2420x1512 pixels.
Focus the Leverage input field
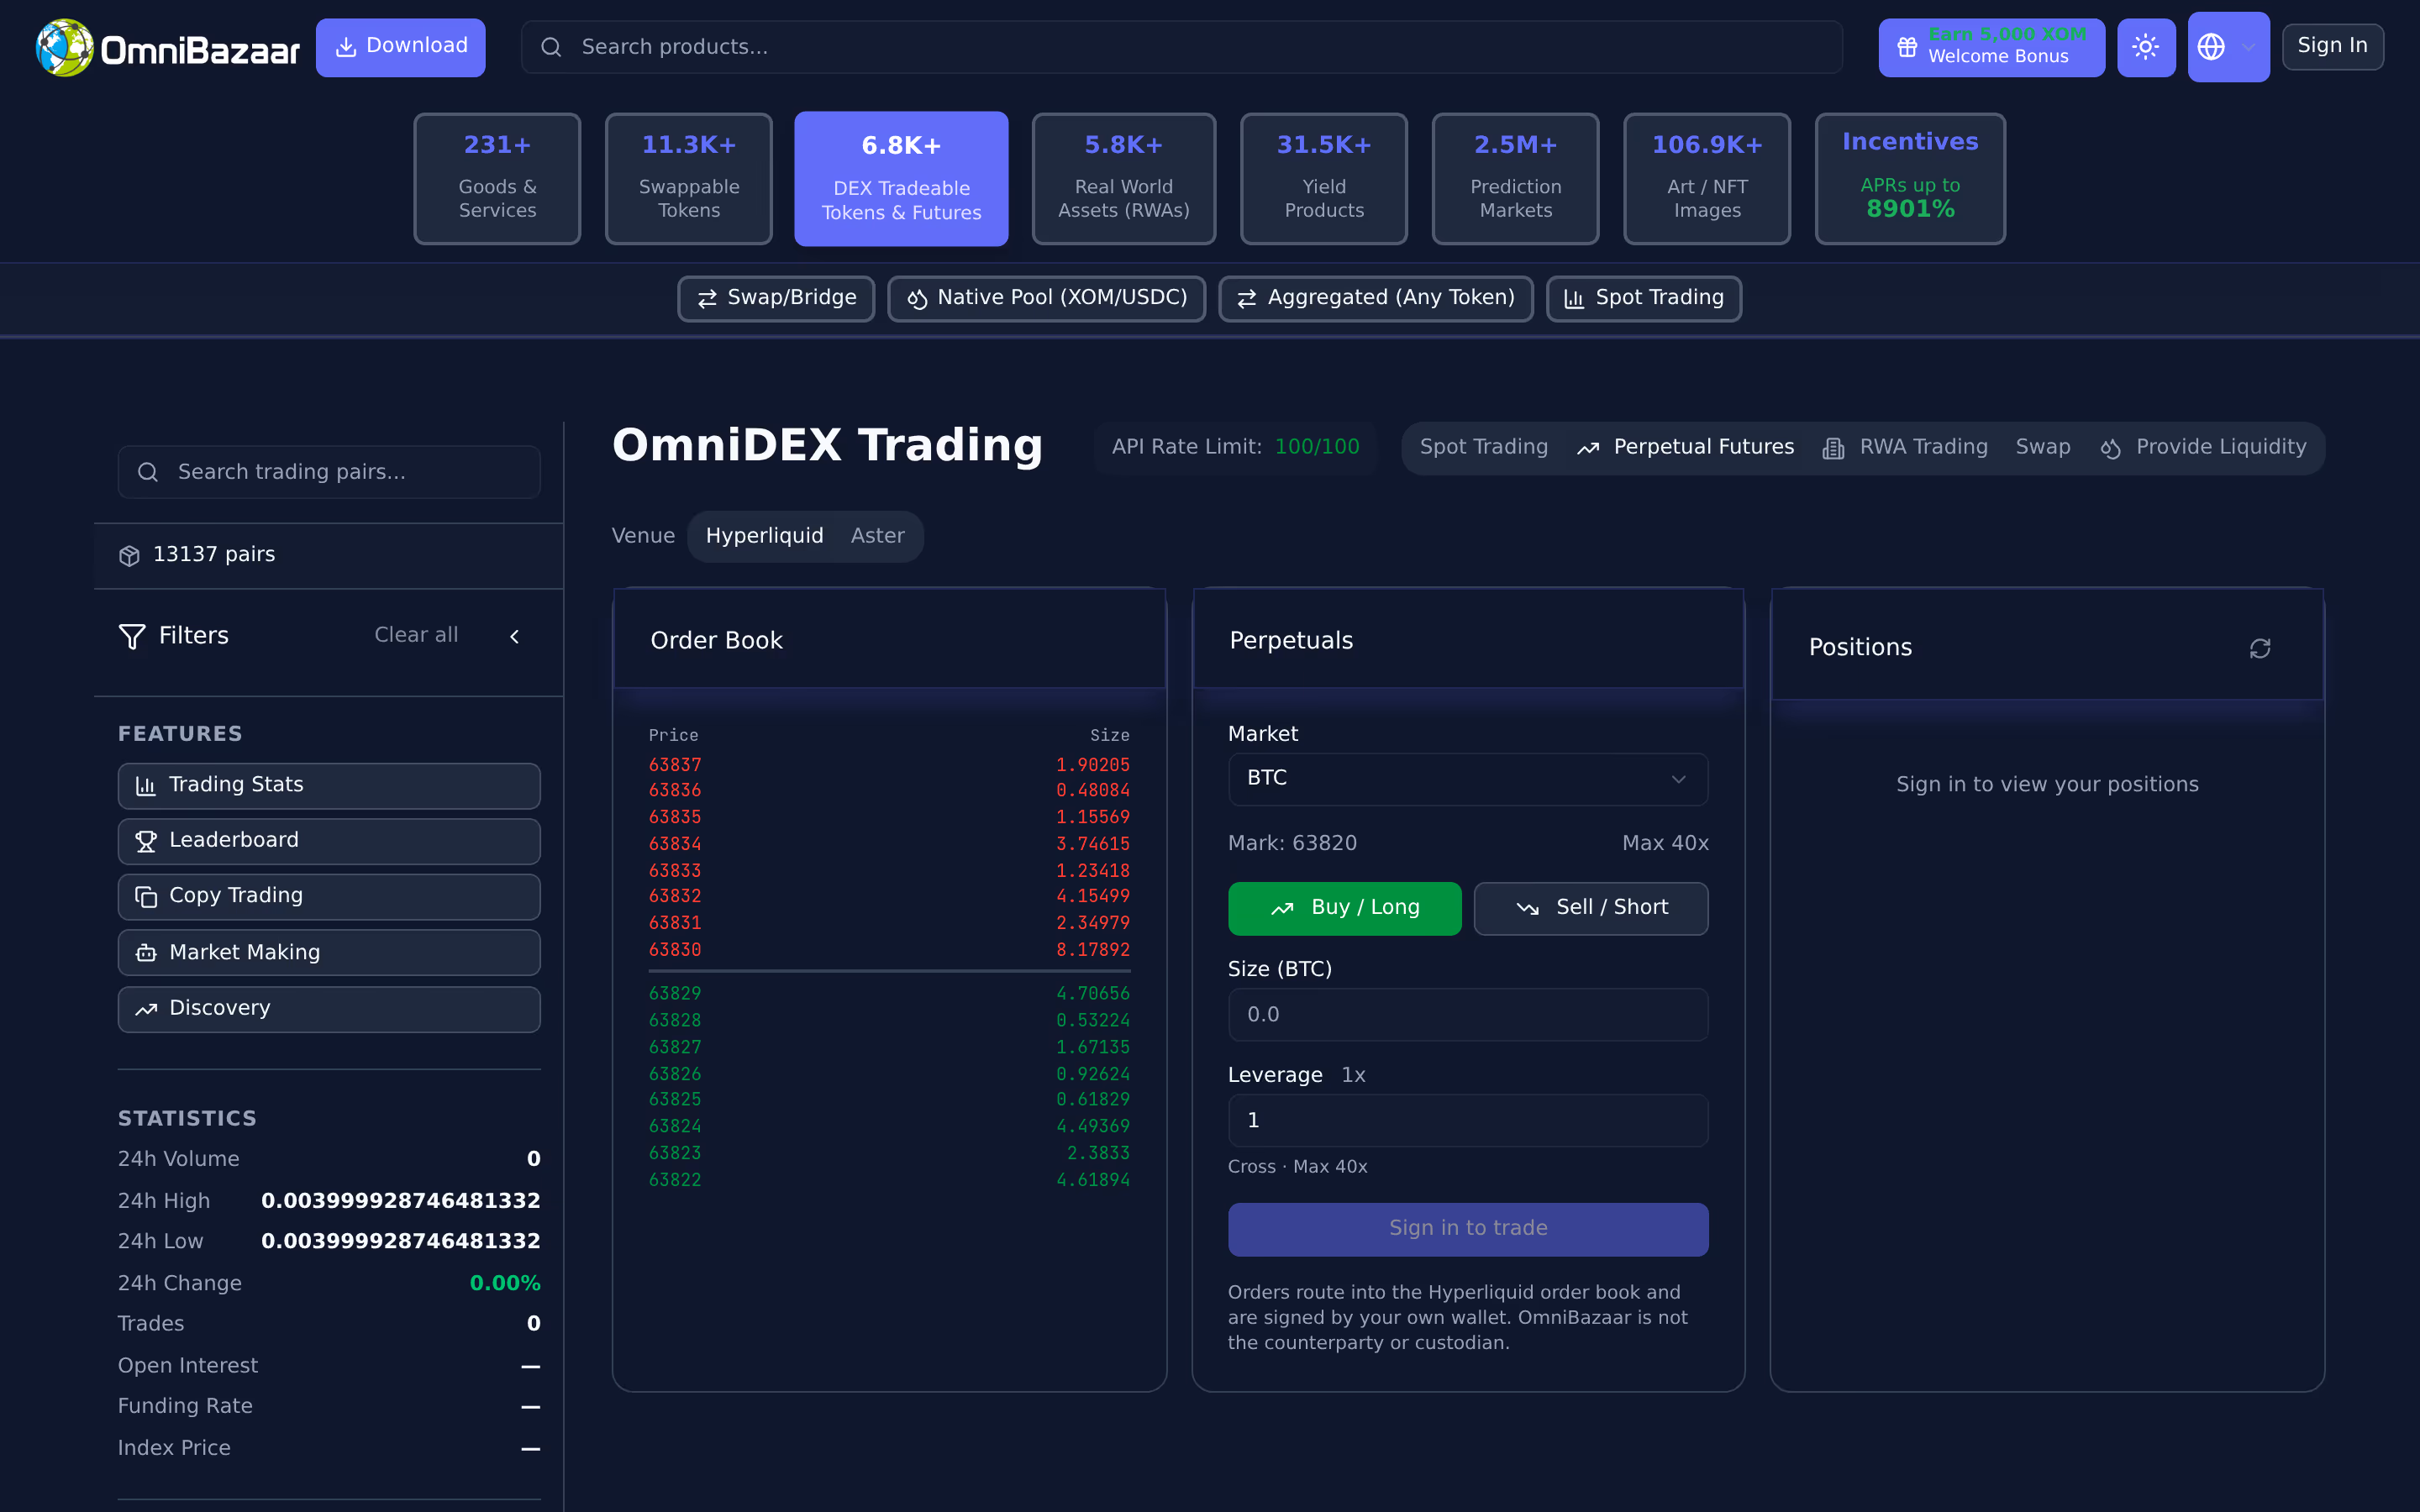click(1468, 1121)
